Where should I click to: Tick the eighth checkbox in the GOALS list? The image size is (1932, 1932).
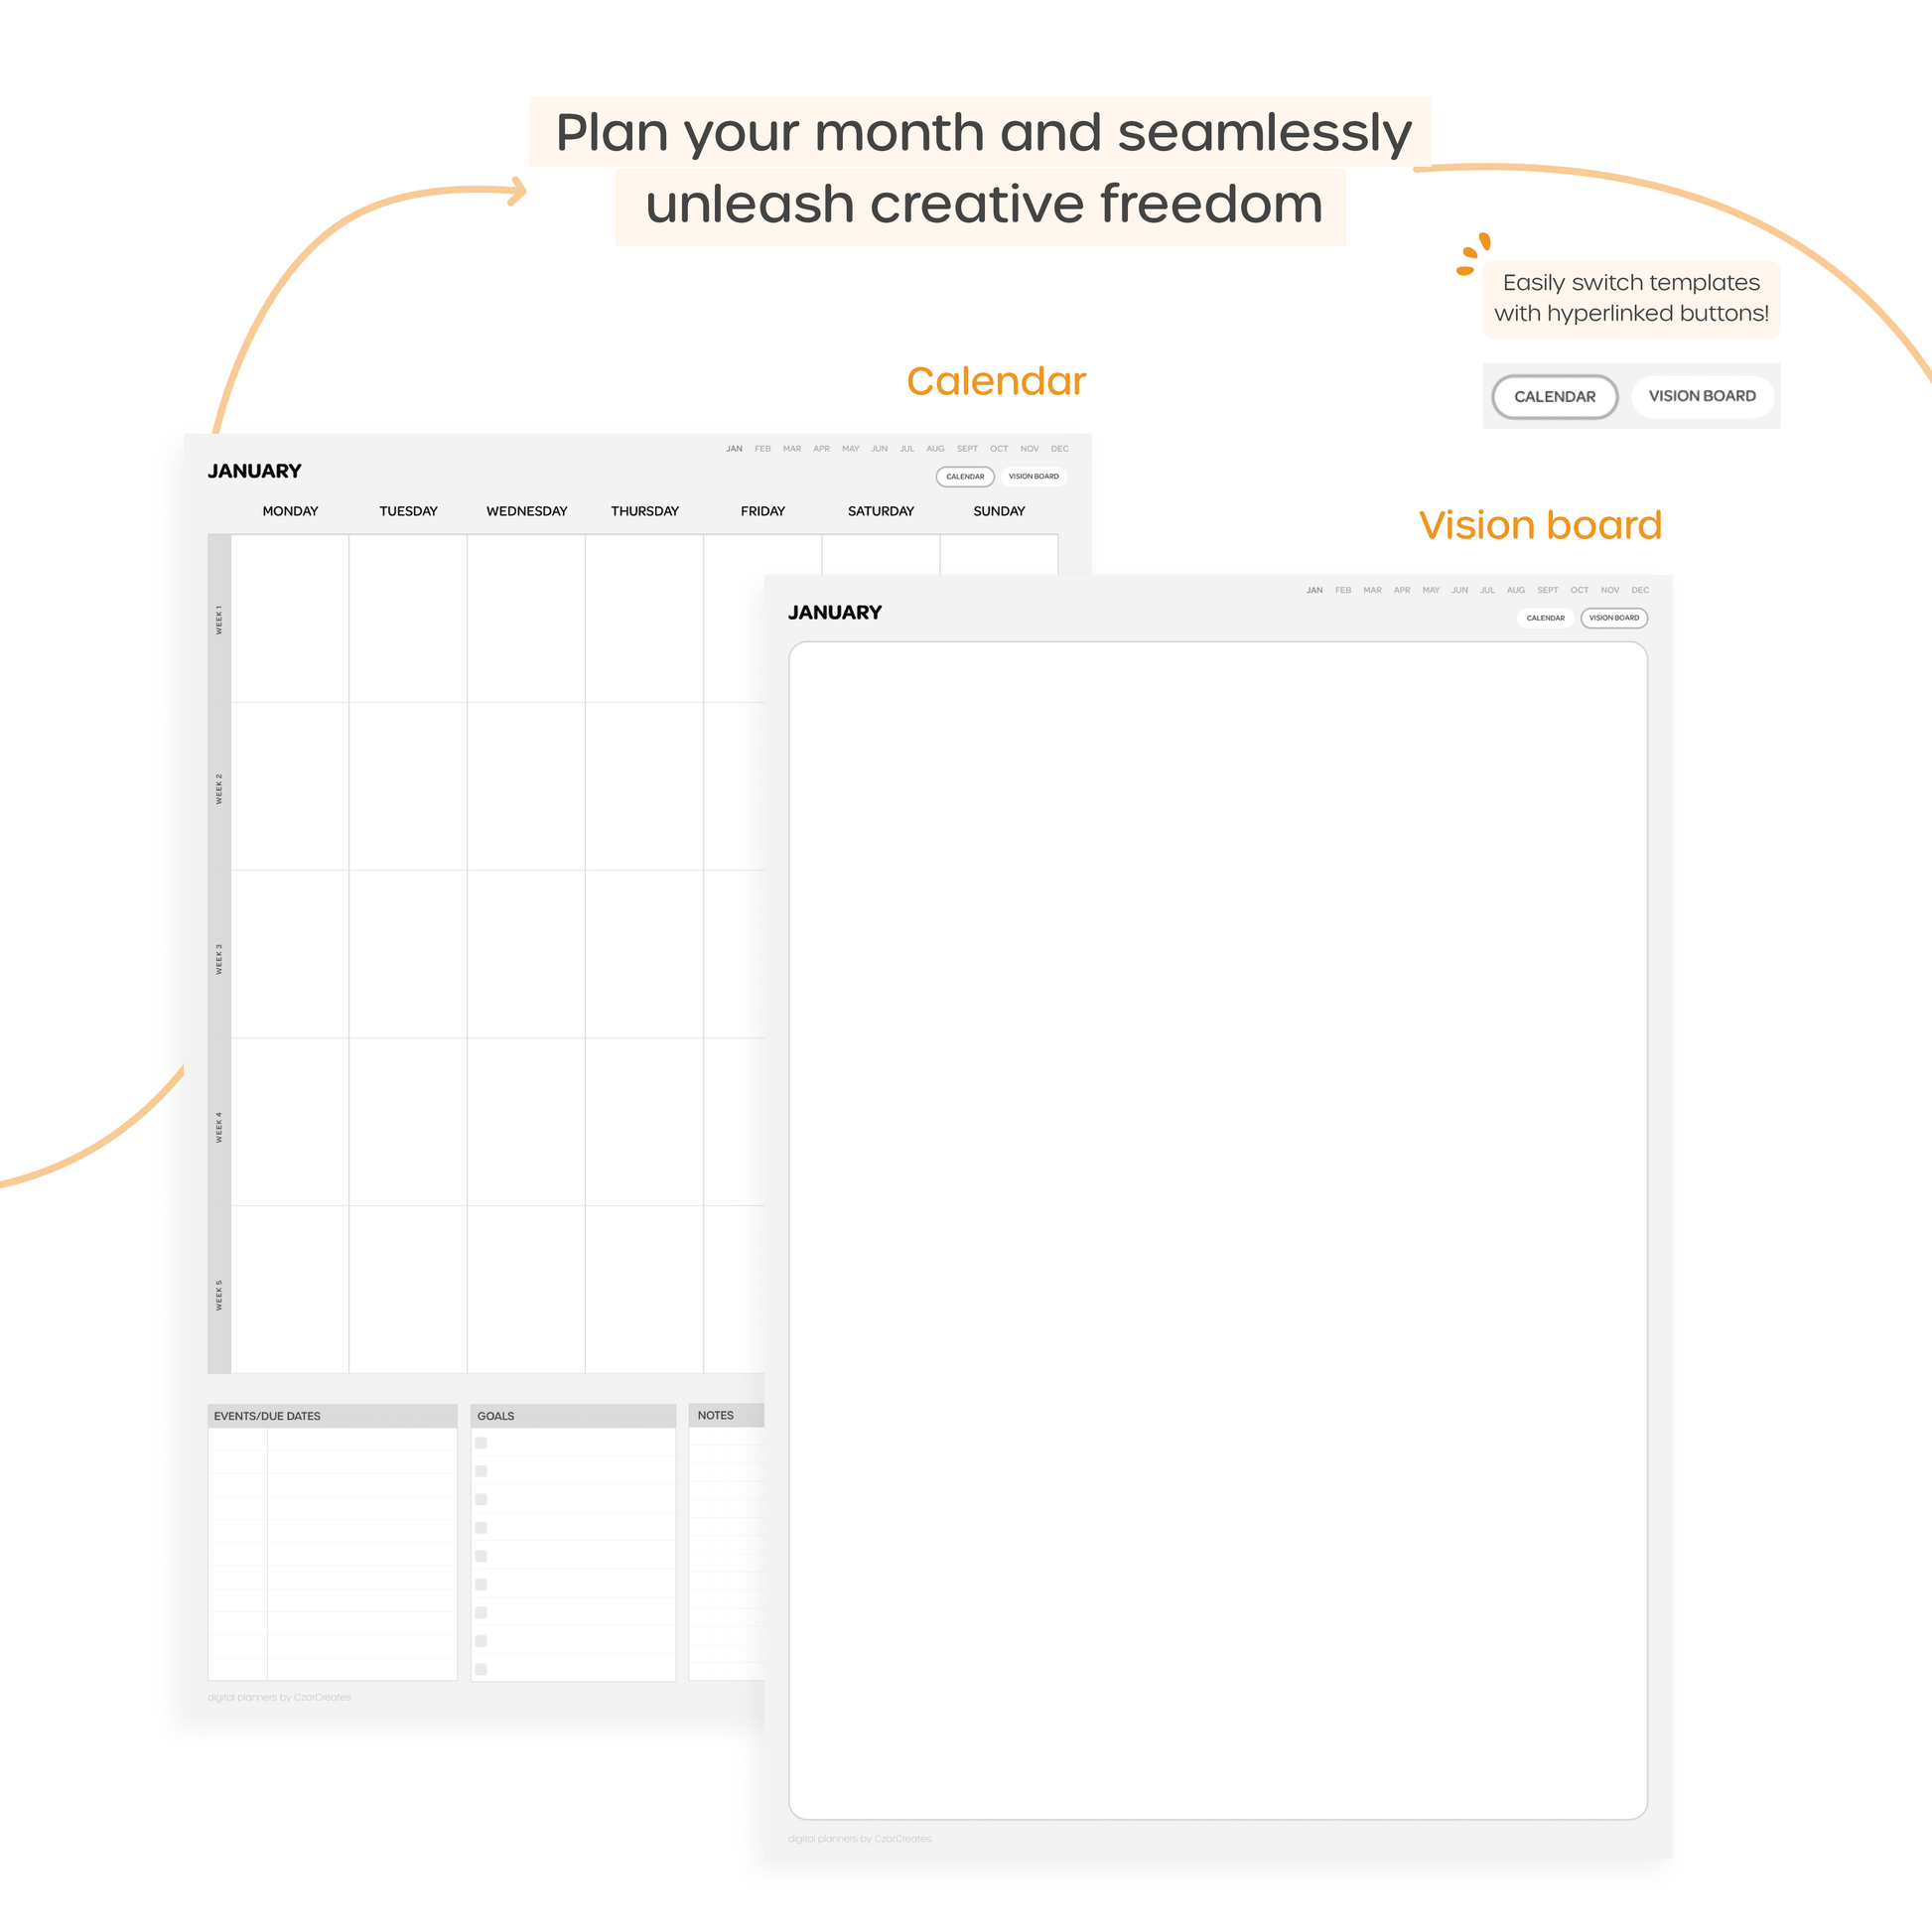click(481, 1641)
